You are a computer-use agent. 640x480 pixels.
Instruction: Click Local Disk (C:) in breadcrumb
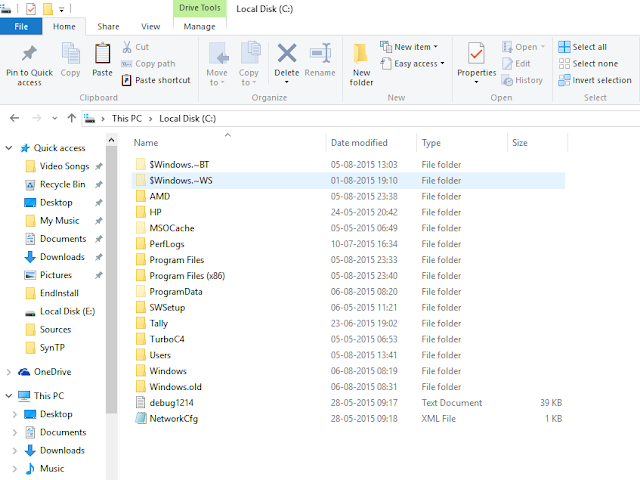187,118
